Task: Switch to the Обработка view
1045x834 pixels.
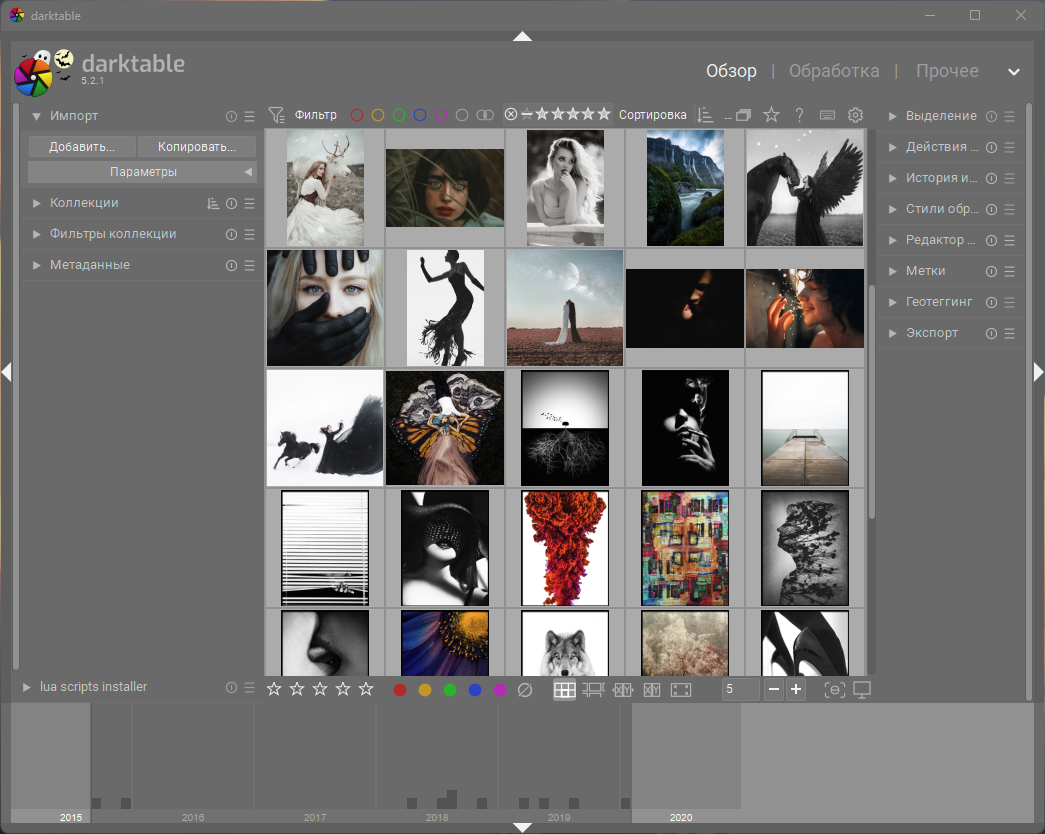Action: pyautogui.click(x=834, y=71)
